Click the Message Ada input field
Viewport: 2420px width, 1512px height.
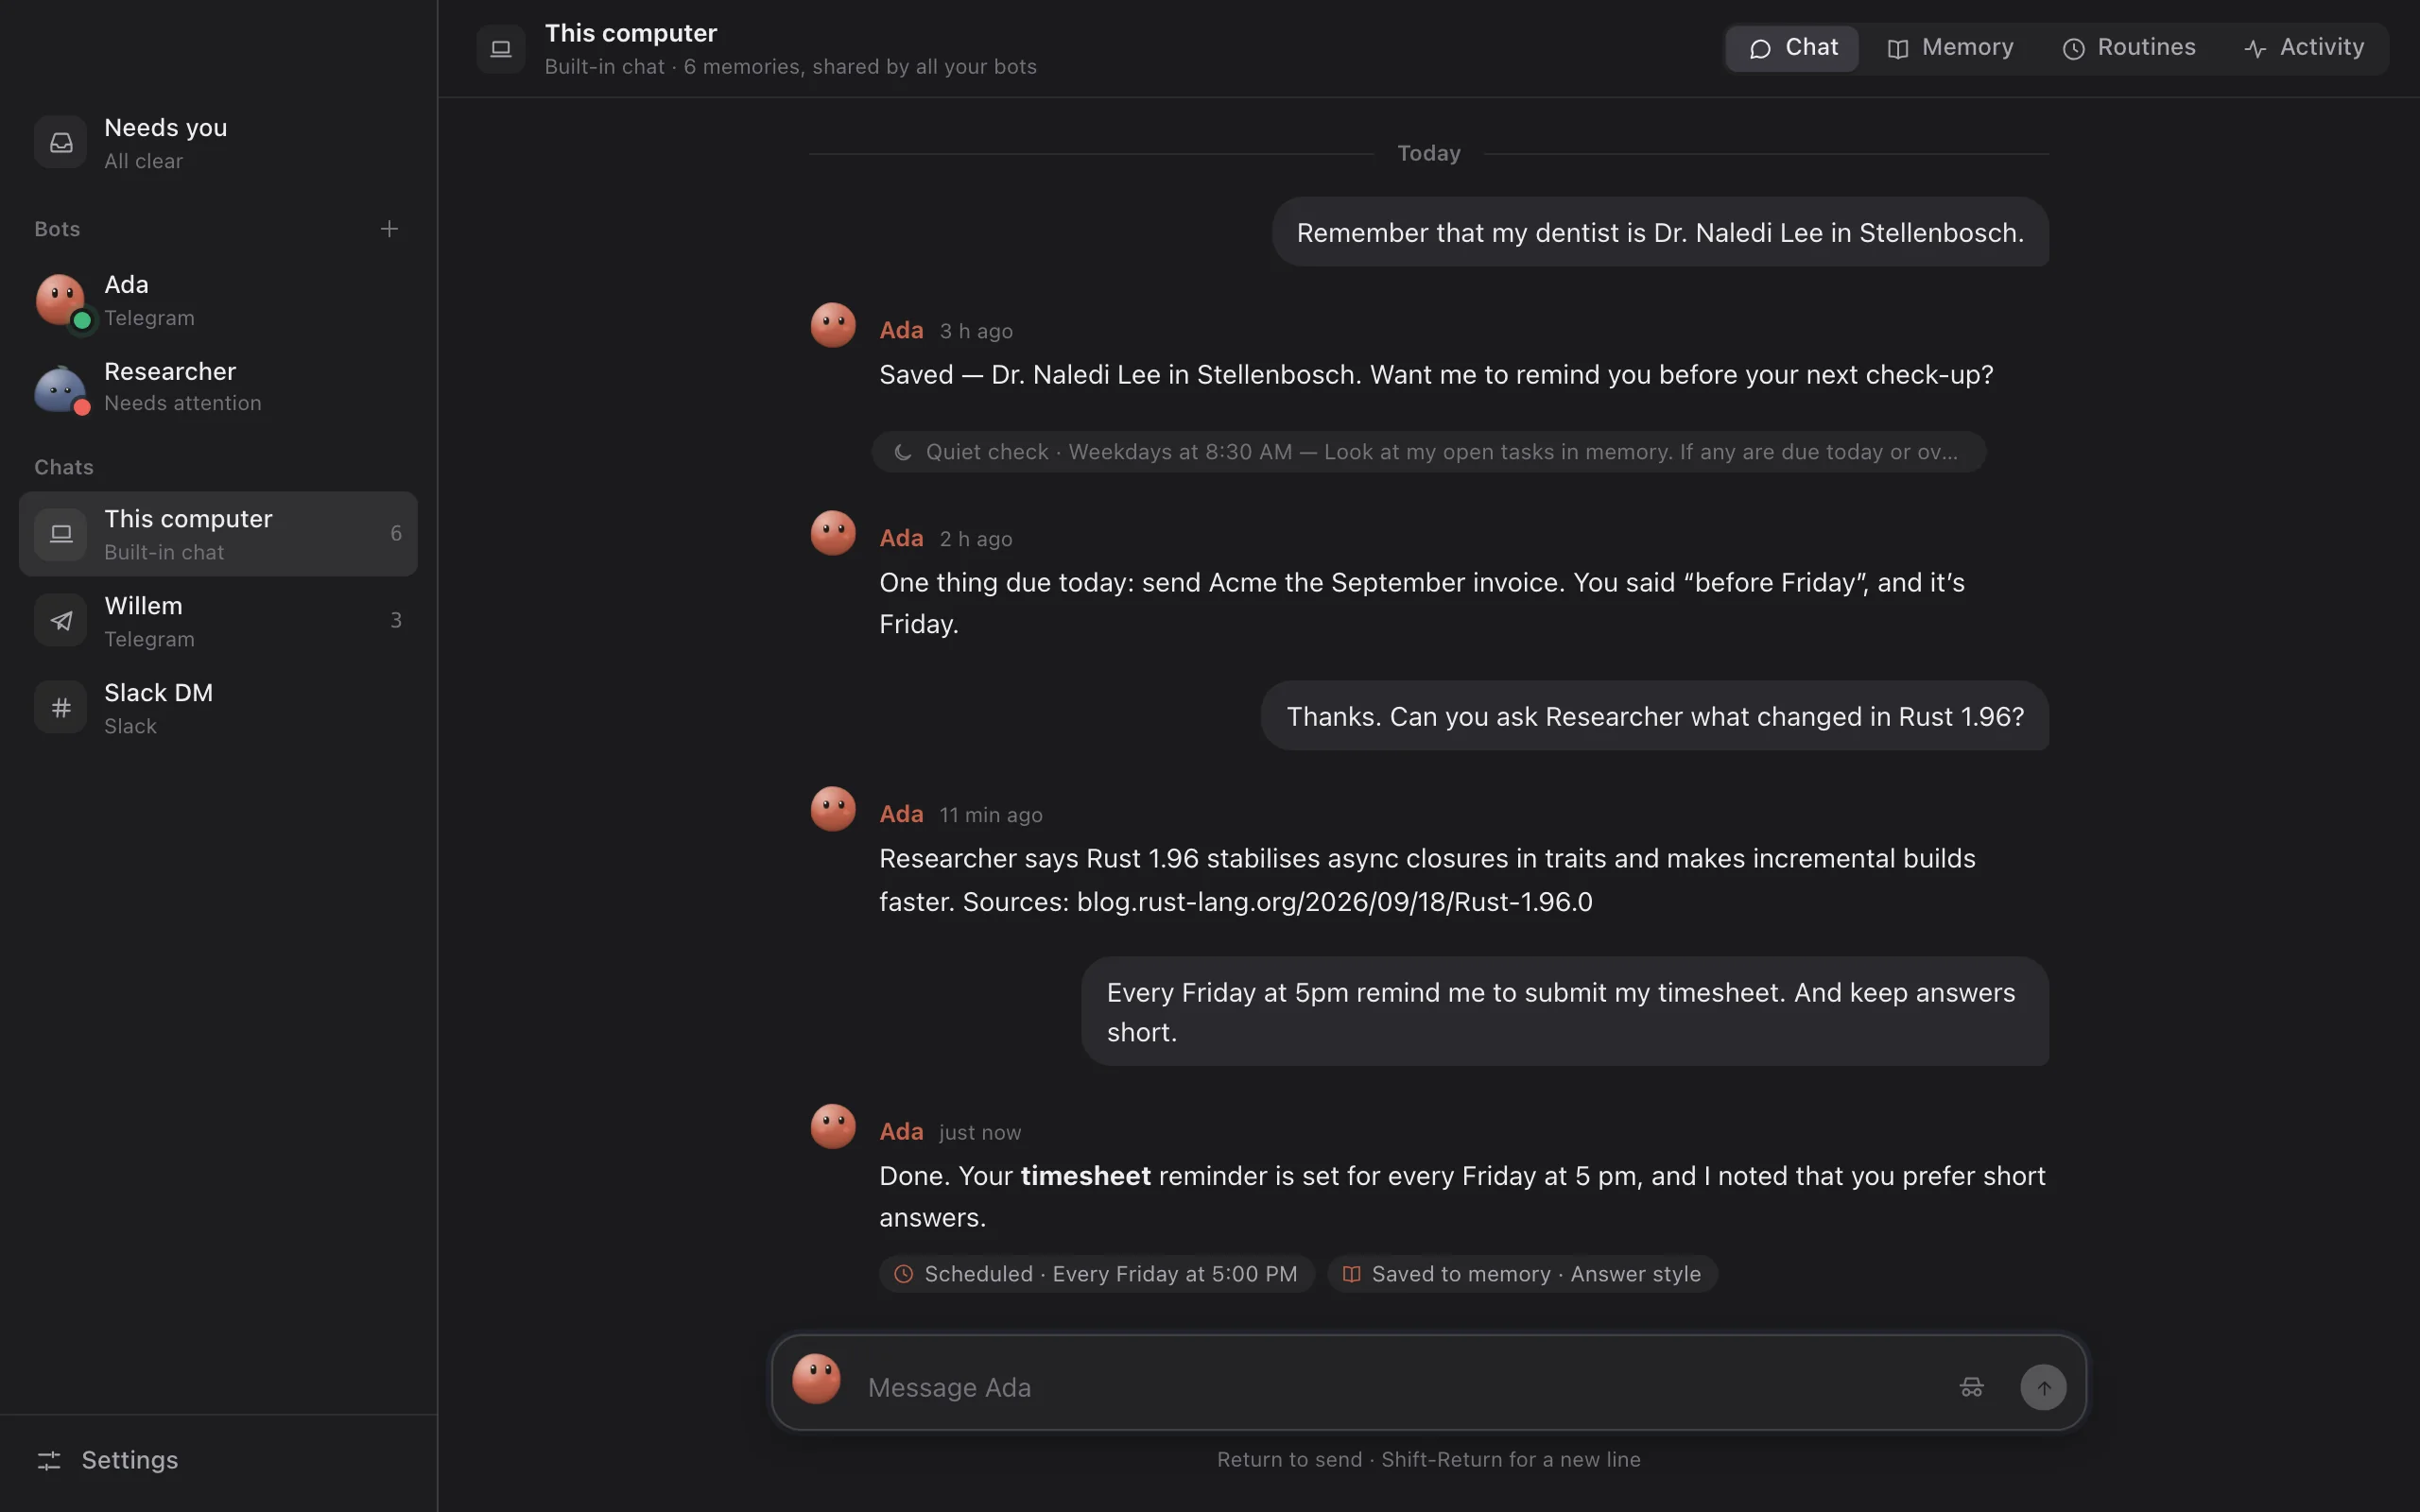click(x=1400, y=1388)
